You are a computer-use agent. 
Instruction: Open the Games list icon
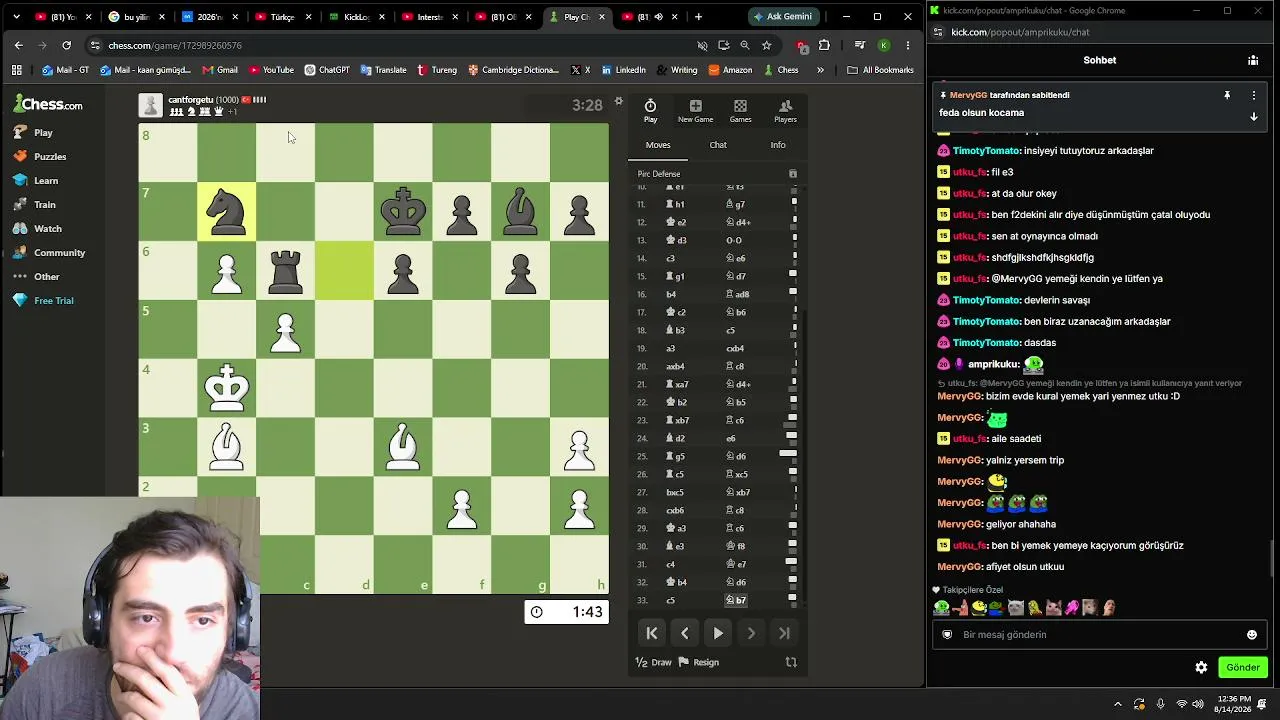click(x=740, y=111)
